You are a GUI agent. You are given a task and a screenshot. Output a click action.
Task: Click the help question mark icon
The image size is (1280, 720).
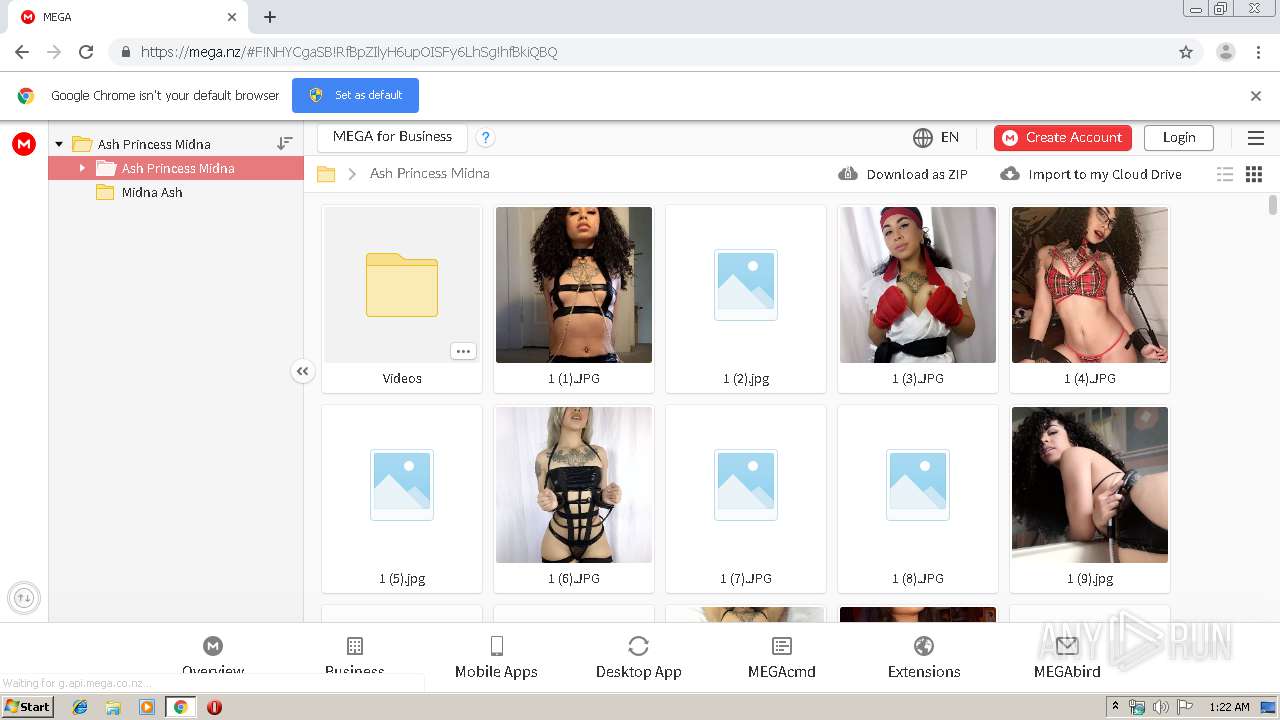point(485,138)
